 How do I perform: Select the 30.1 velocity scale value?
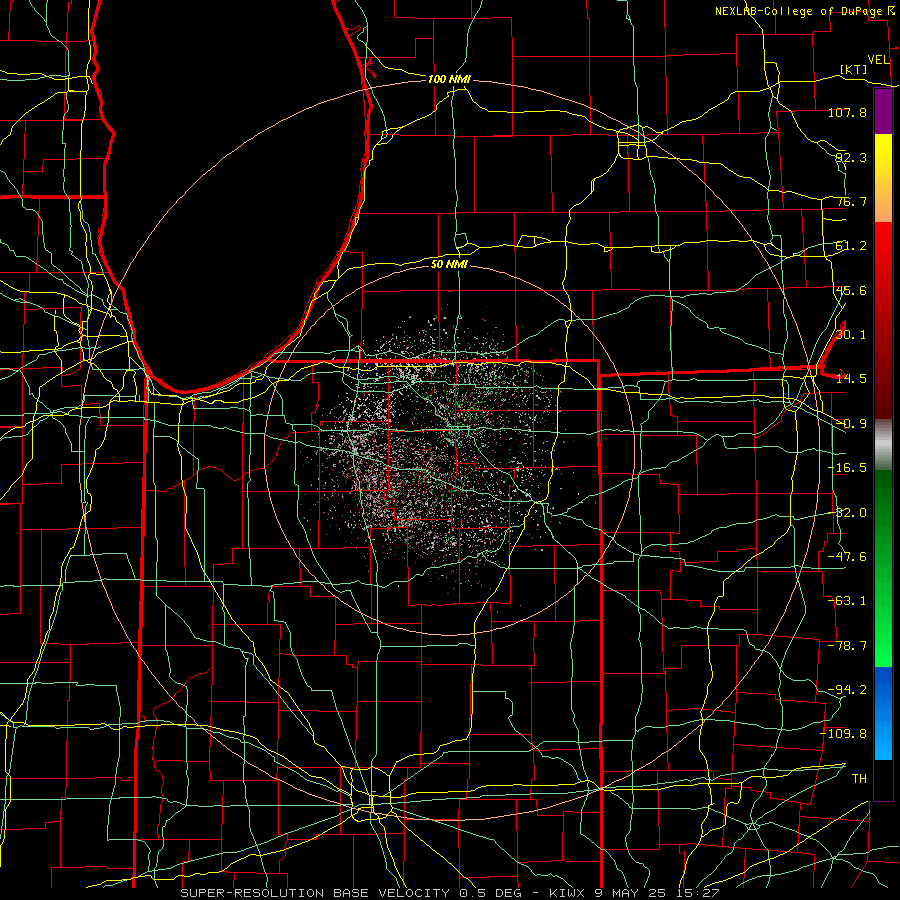(851, 335)
